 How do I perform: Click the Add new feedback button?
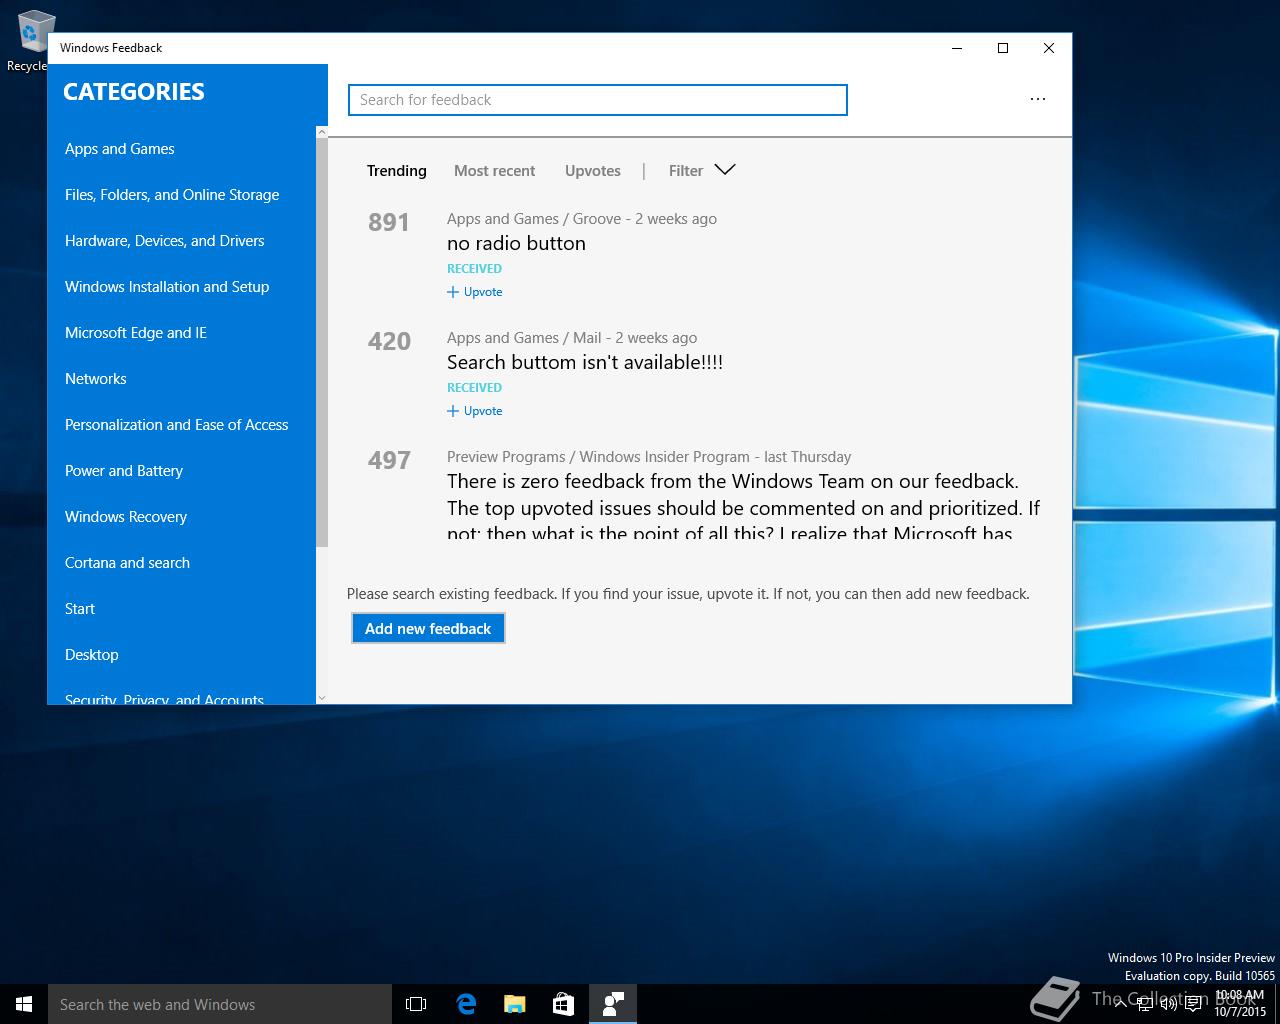(x=428, y=628)
